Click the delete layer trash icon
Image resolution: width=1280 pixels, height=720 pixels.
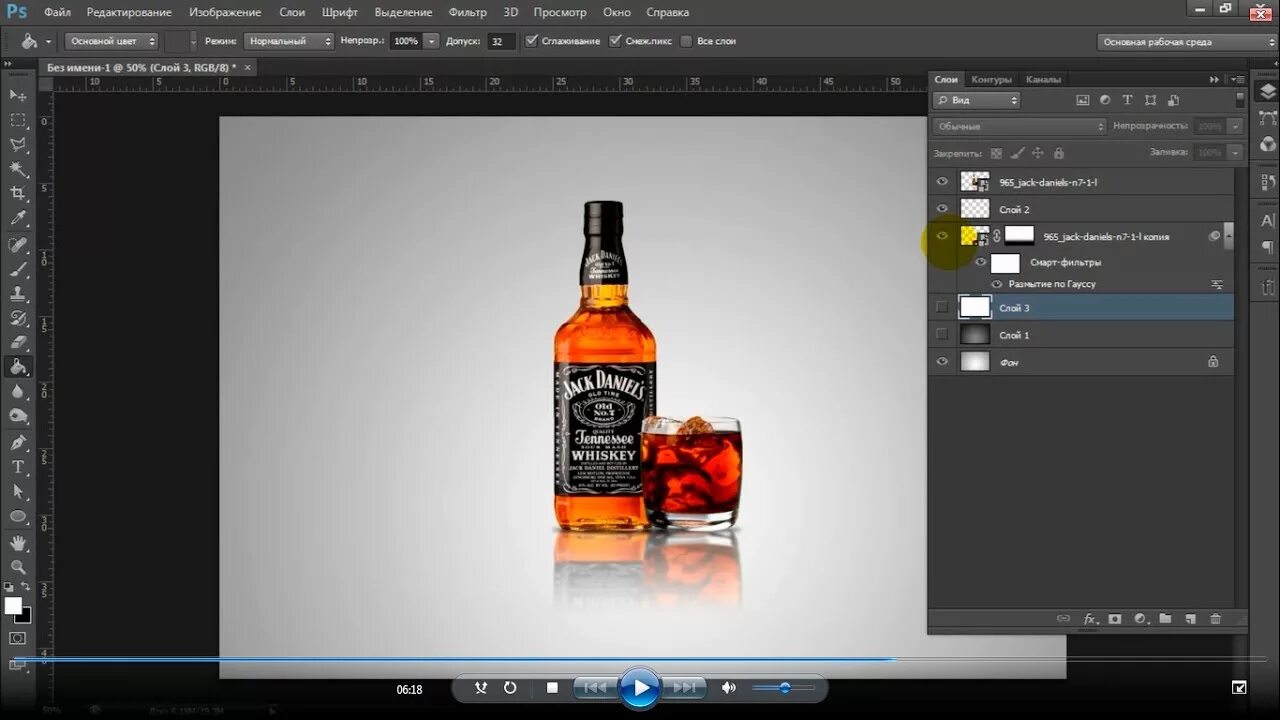pyautogui.click(x=1216, y=619)
